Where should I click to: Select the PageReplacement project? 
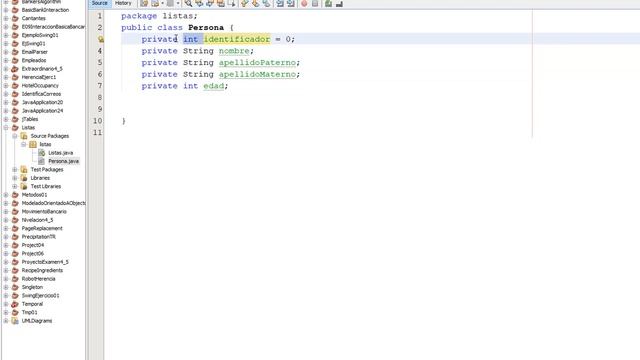pyautogui.click(x=42, y=229)
